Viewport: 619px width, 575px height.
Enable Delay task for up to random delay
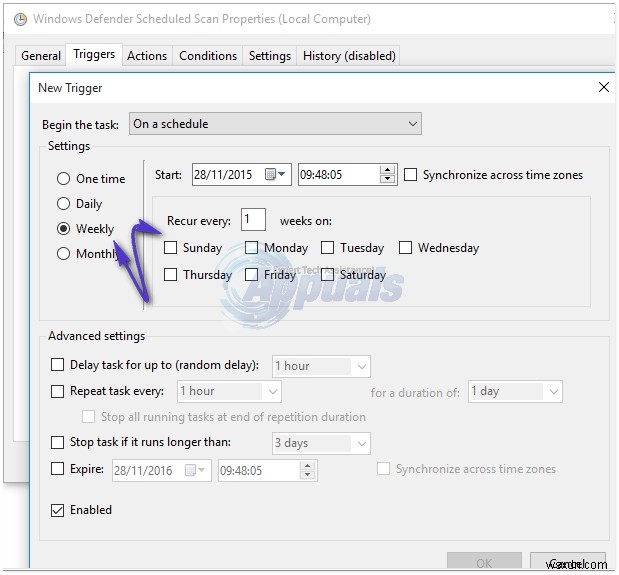click(57, 365)
